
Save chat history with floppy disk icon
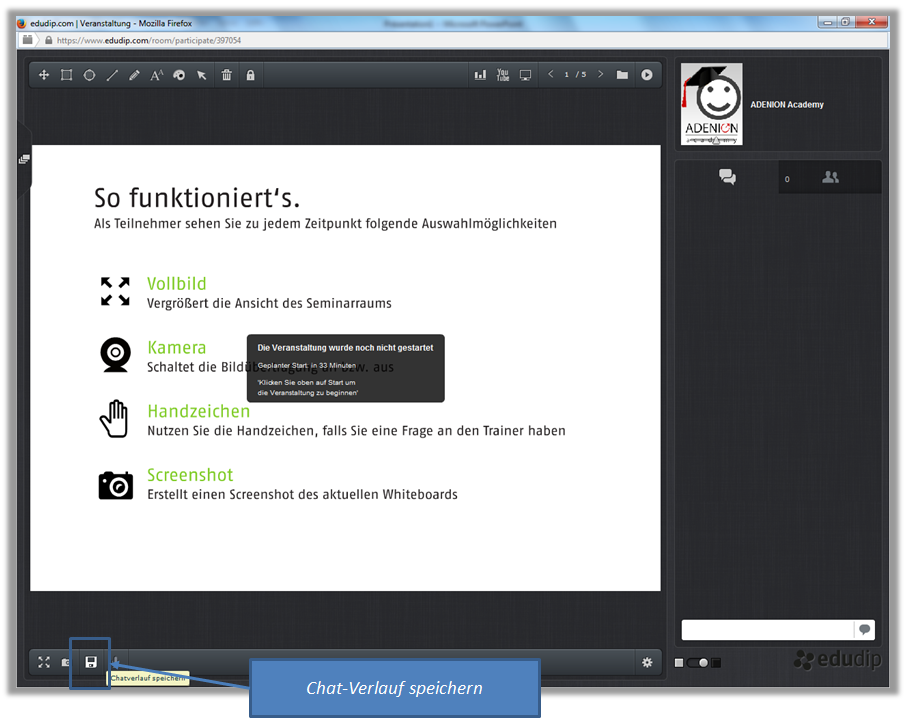point(90,662)
